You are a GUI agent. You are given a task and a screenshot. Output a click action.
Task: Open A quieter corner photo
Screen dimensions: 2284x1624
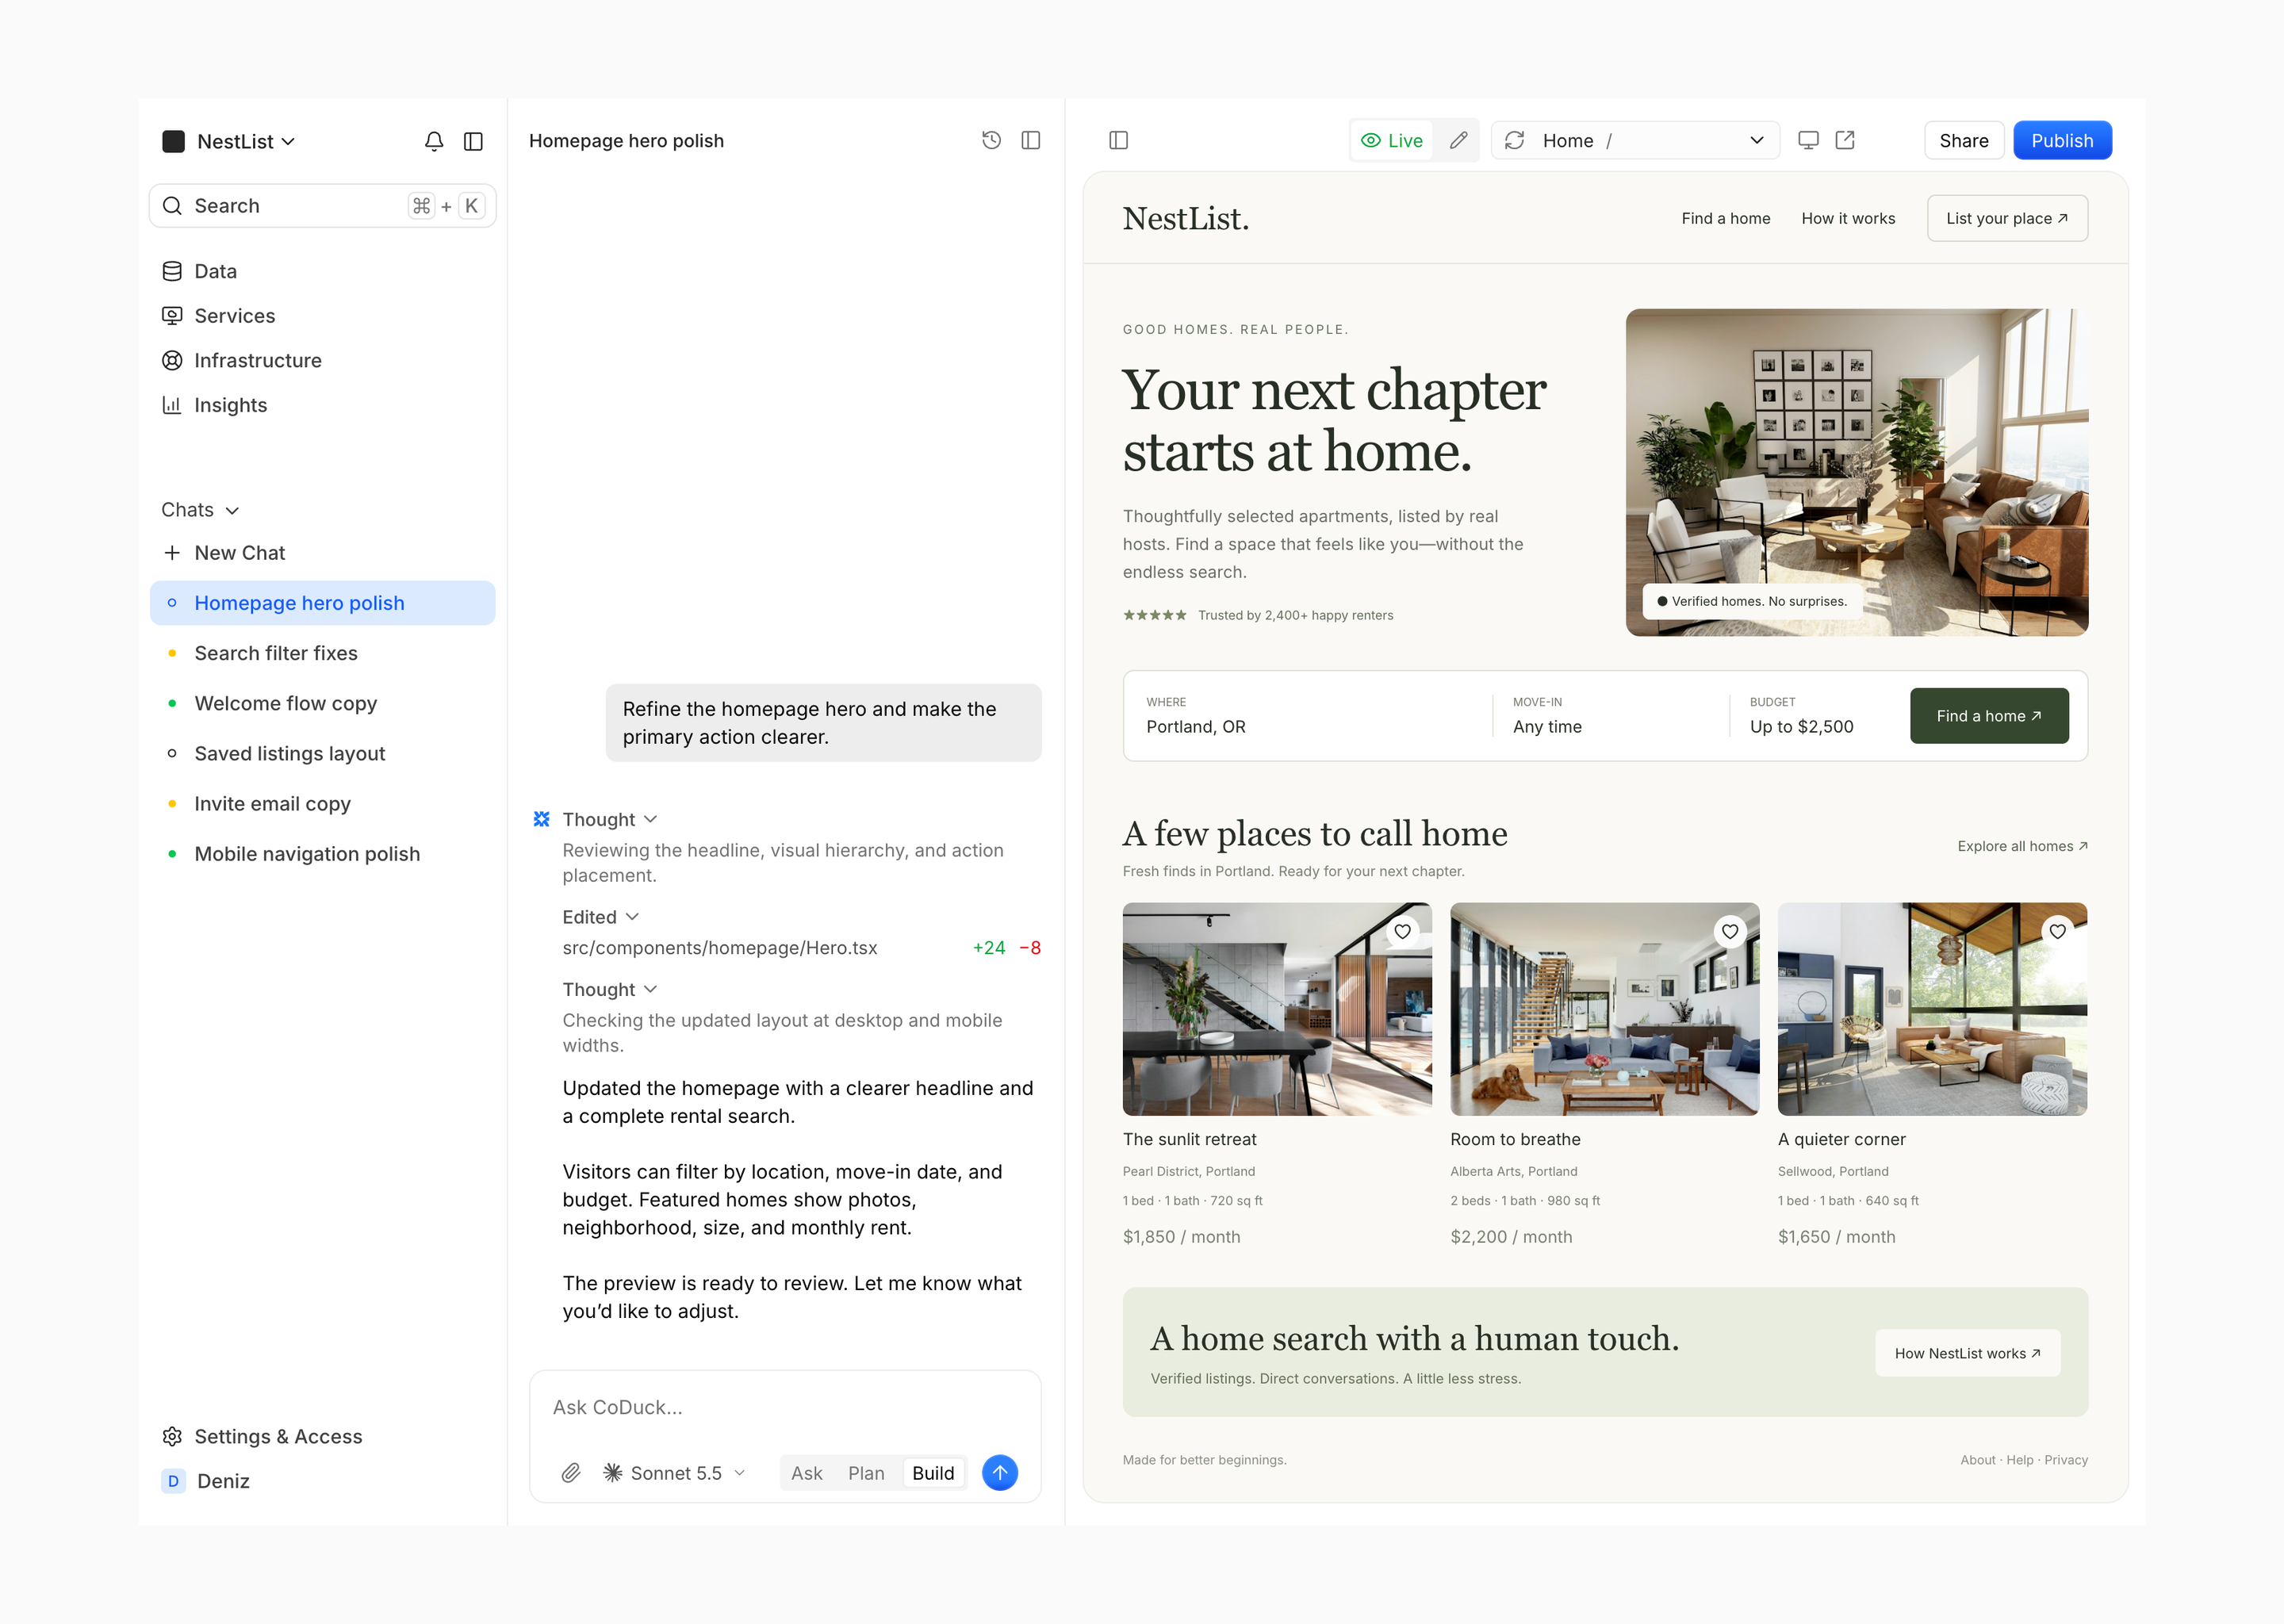(1932, 1009)
